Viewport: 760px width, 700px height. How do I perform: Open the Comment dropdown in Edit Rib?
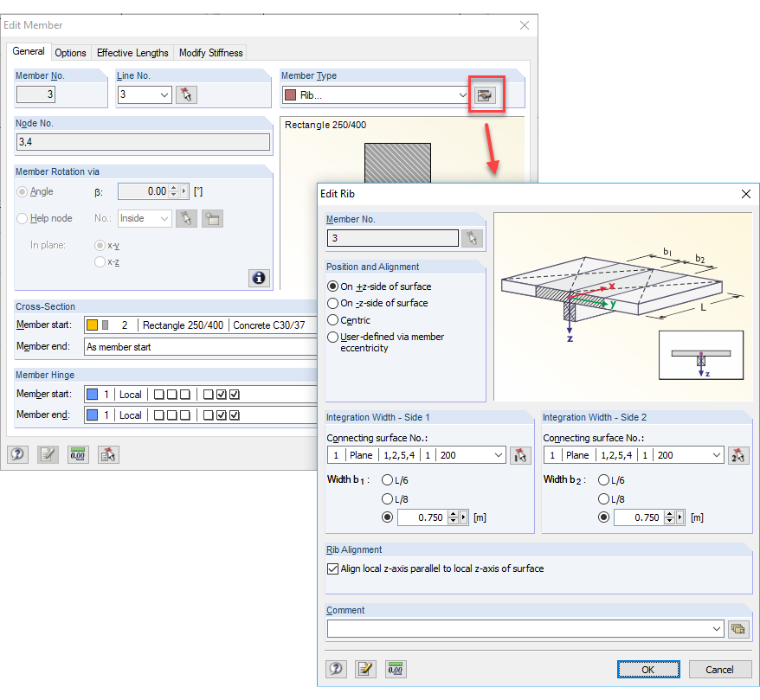pos(716,629)
